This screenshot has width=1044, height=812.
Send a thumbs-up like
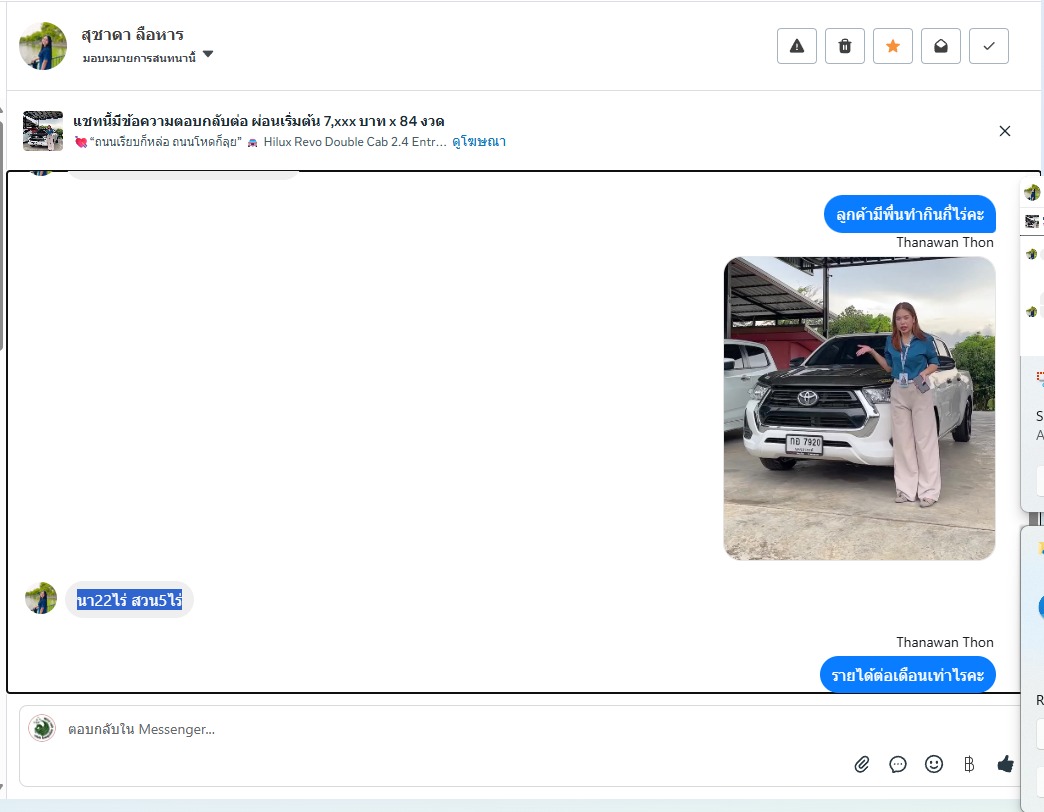point(1005,764)
